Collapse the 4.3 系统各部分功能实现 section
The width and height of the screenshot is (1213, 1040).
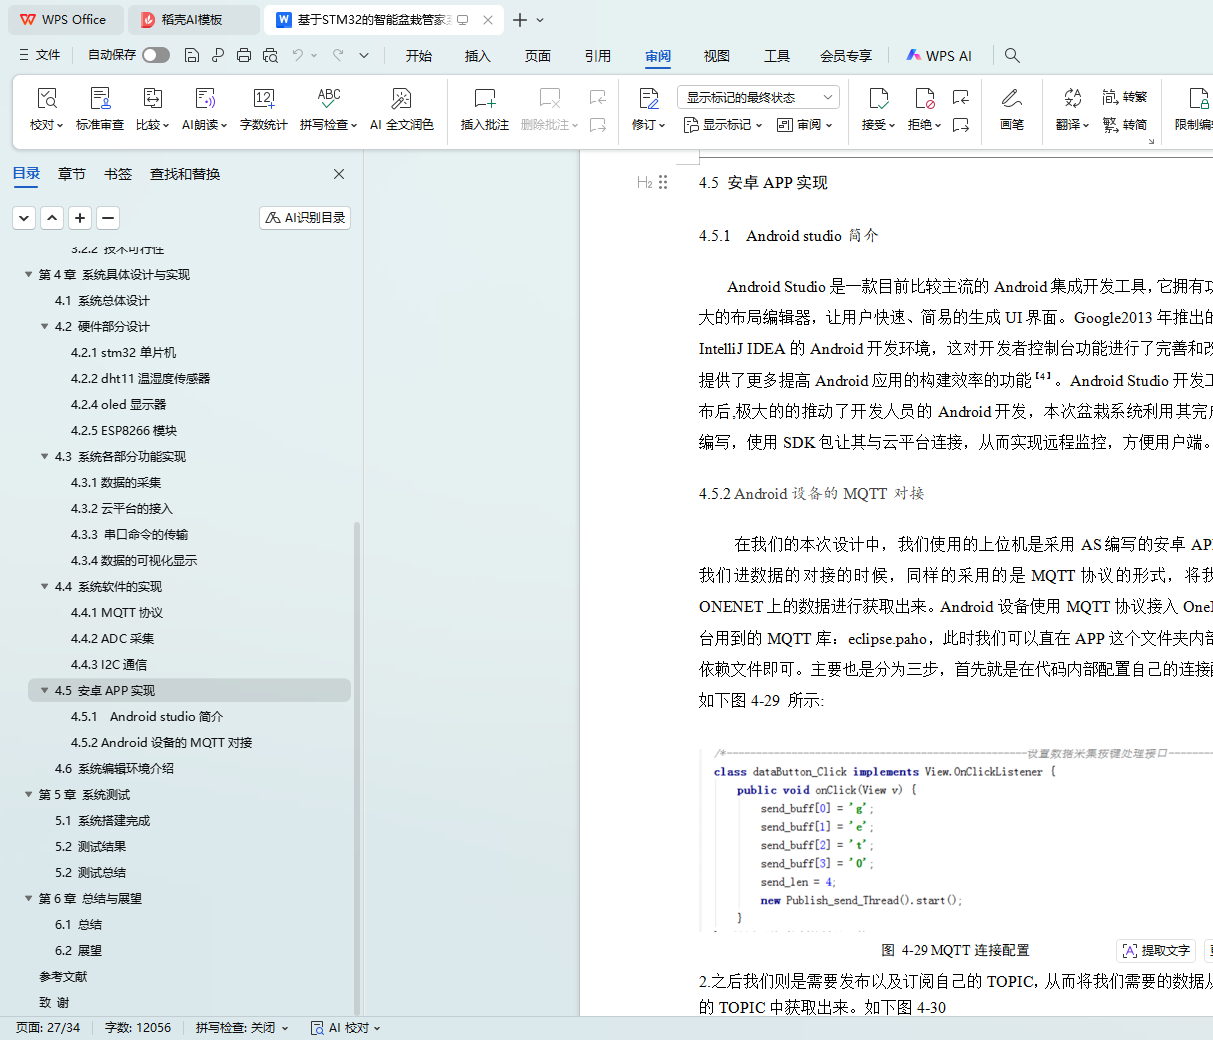[45, 456]
